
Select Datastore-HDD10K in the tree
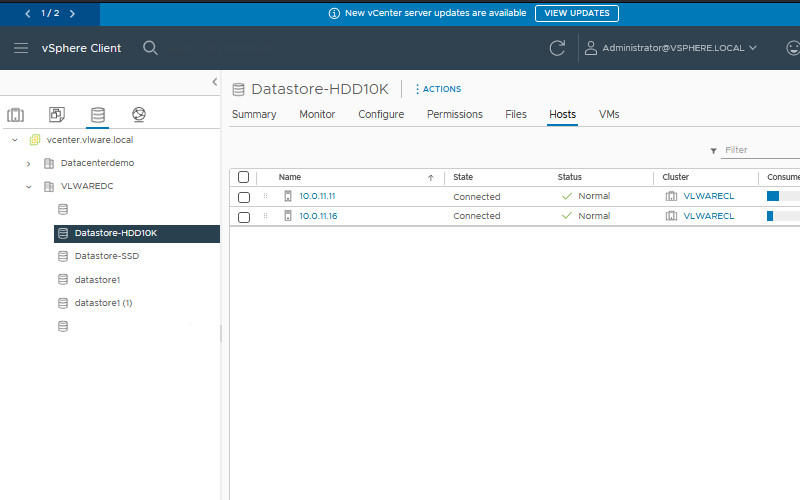(137, 233)
